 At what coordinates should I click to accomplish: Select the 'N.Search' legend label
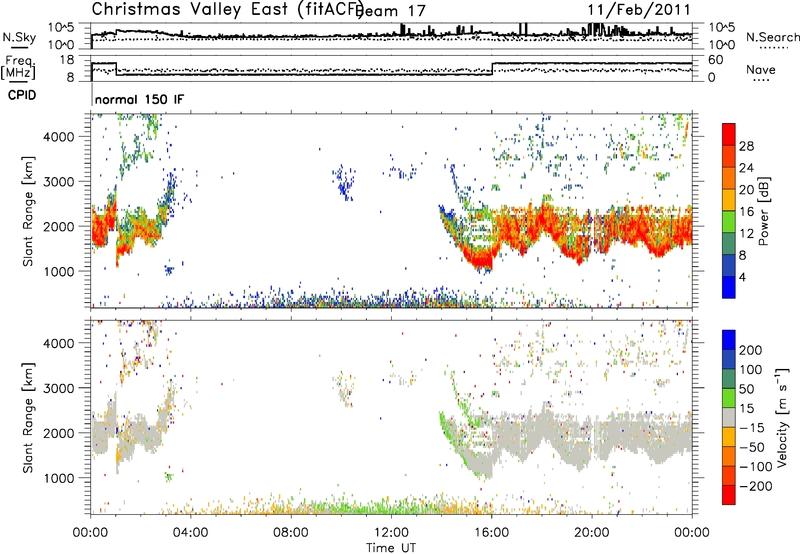(x=772, y=37)
